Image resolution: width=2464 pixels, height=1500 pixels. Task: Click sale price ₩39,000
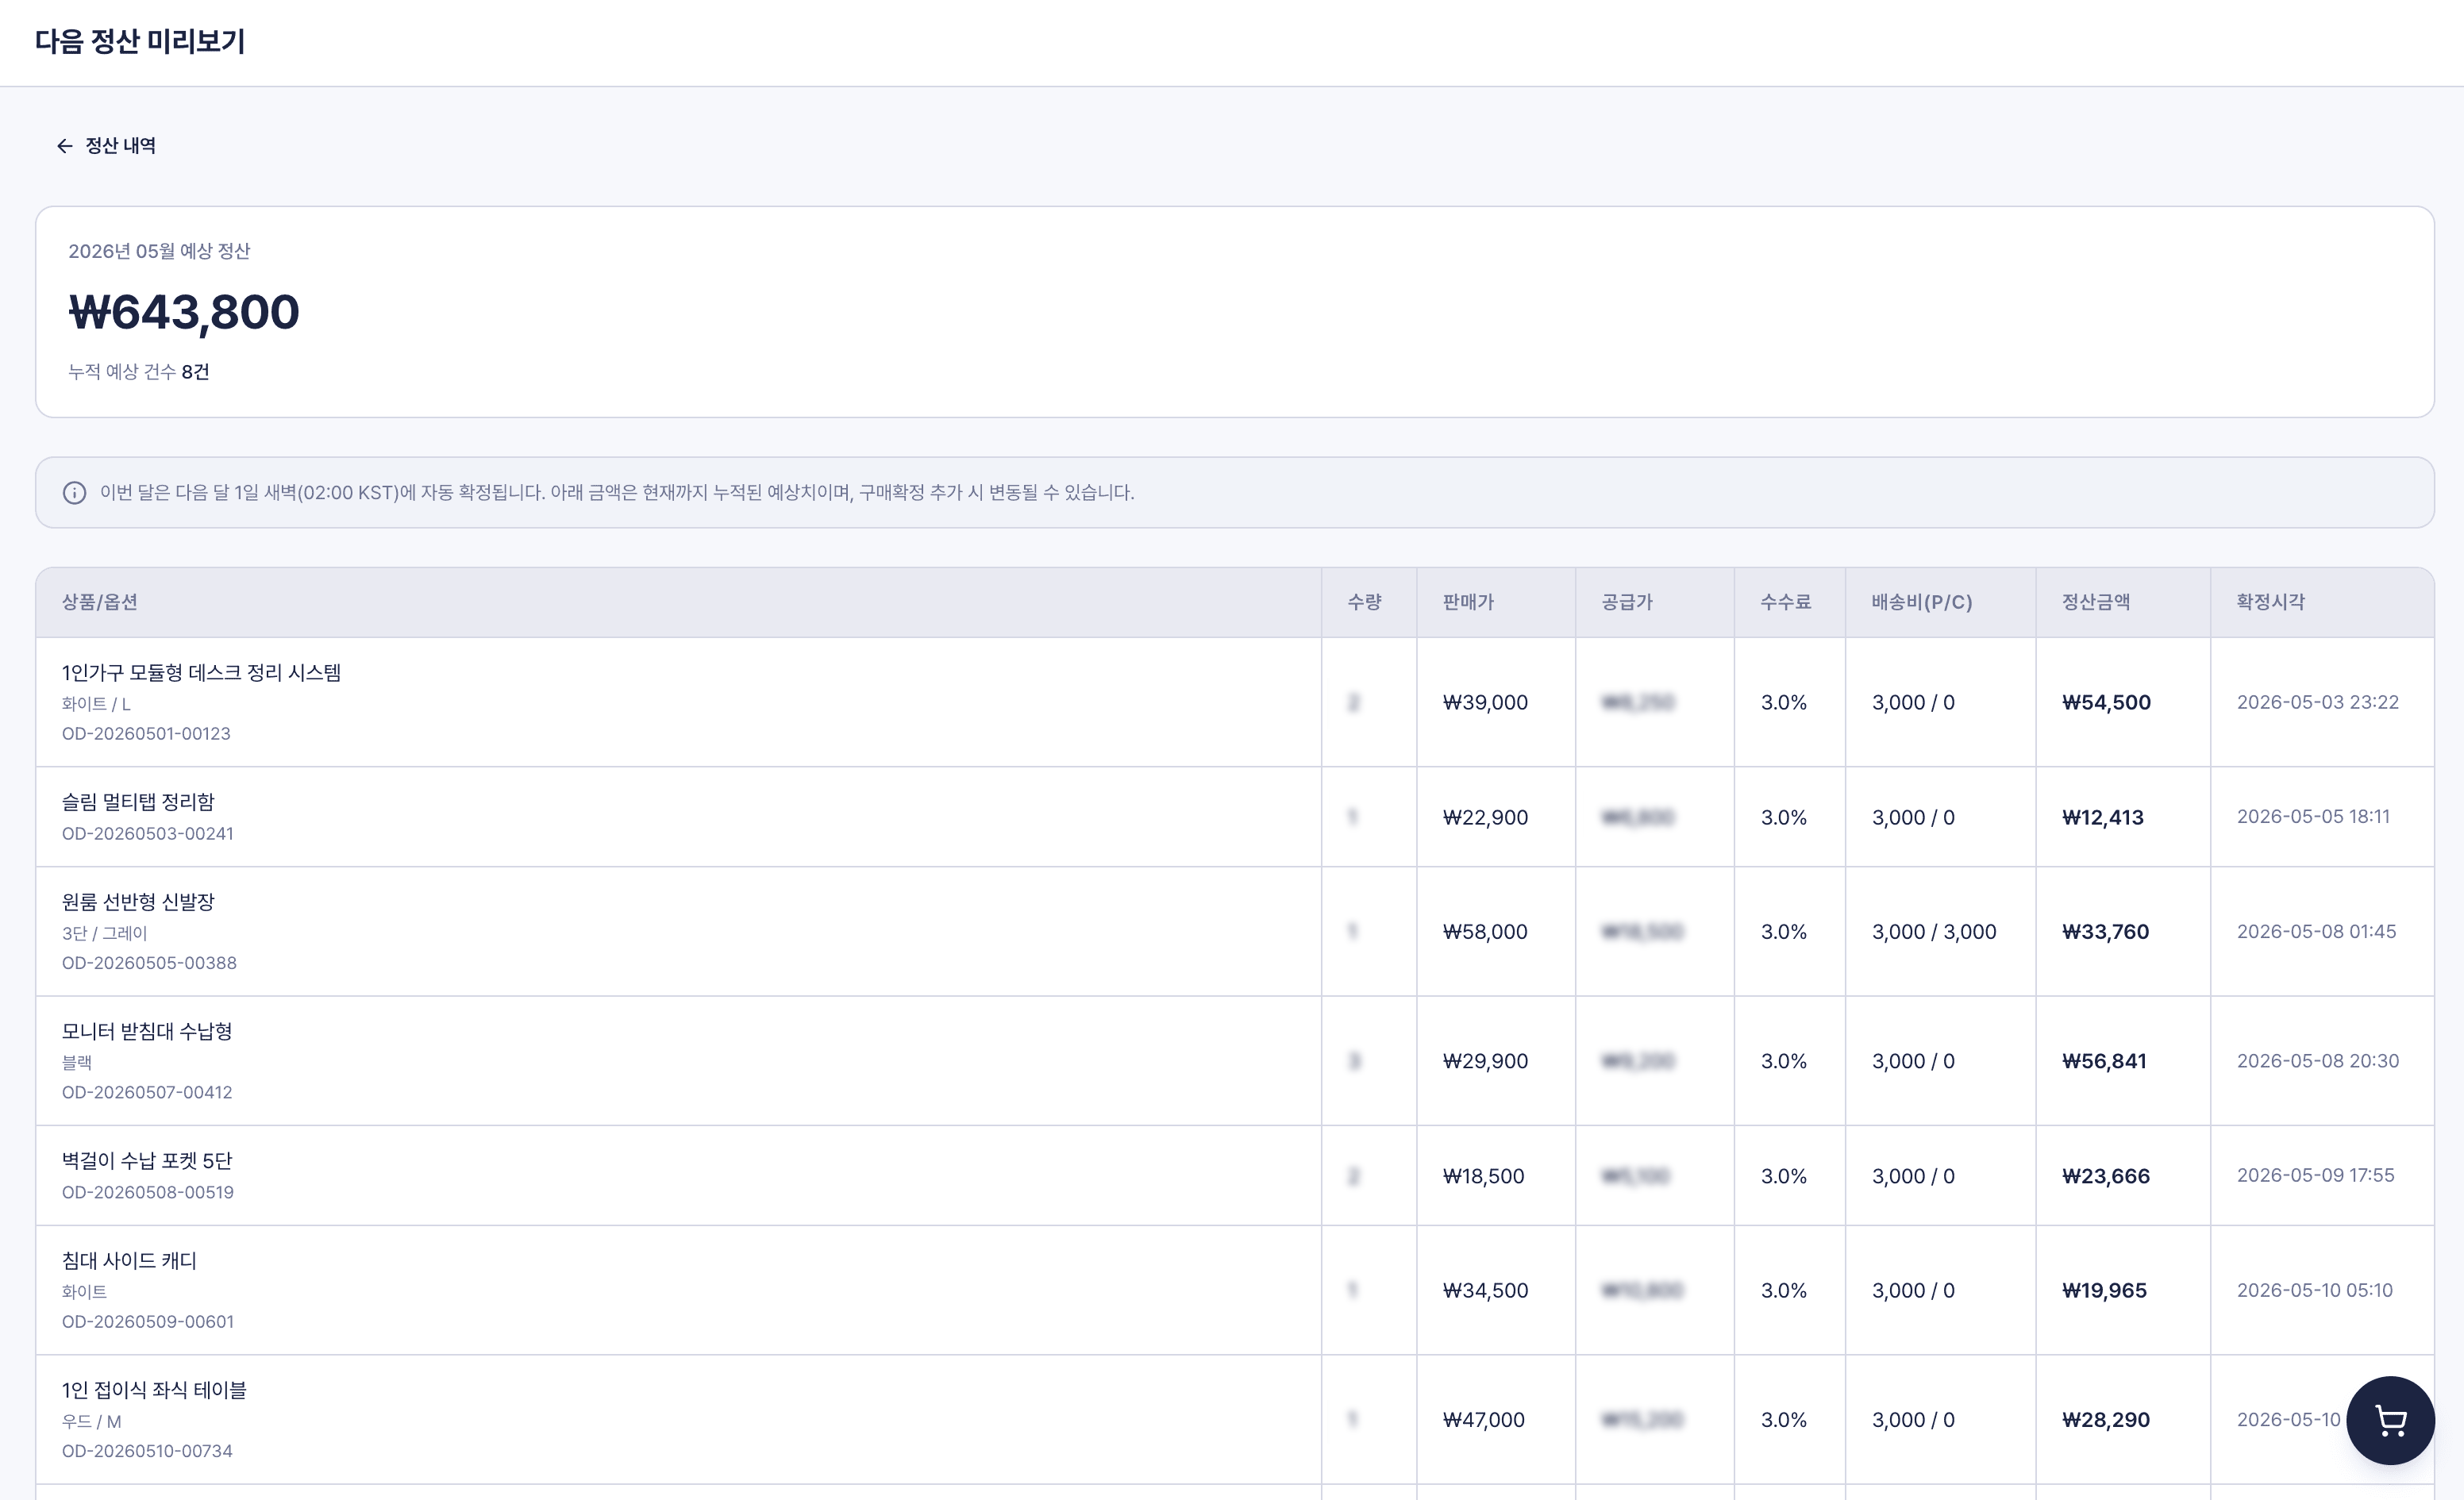coord(1485,703)
